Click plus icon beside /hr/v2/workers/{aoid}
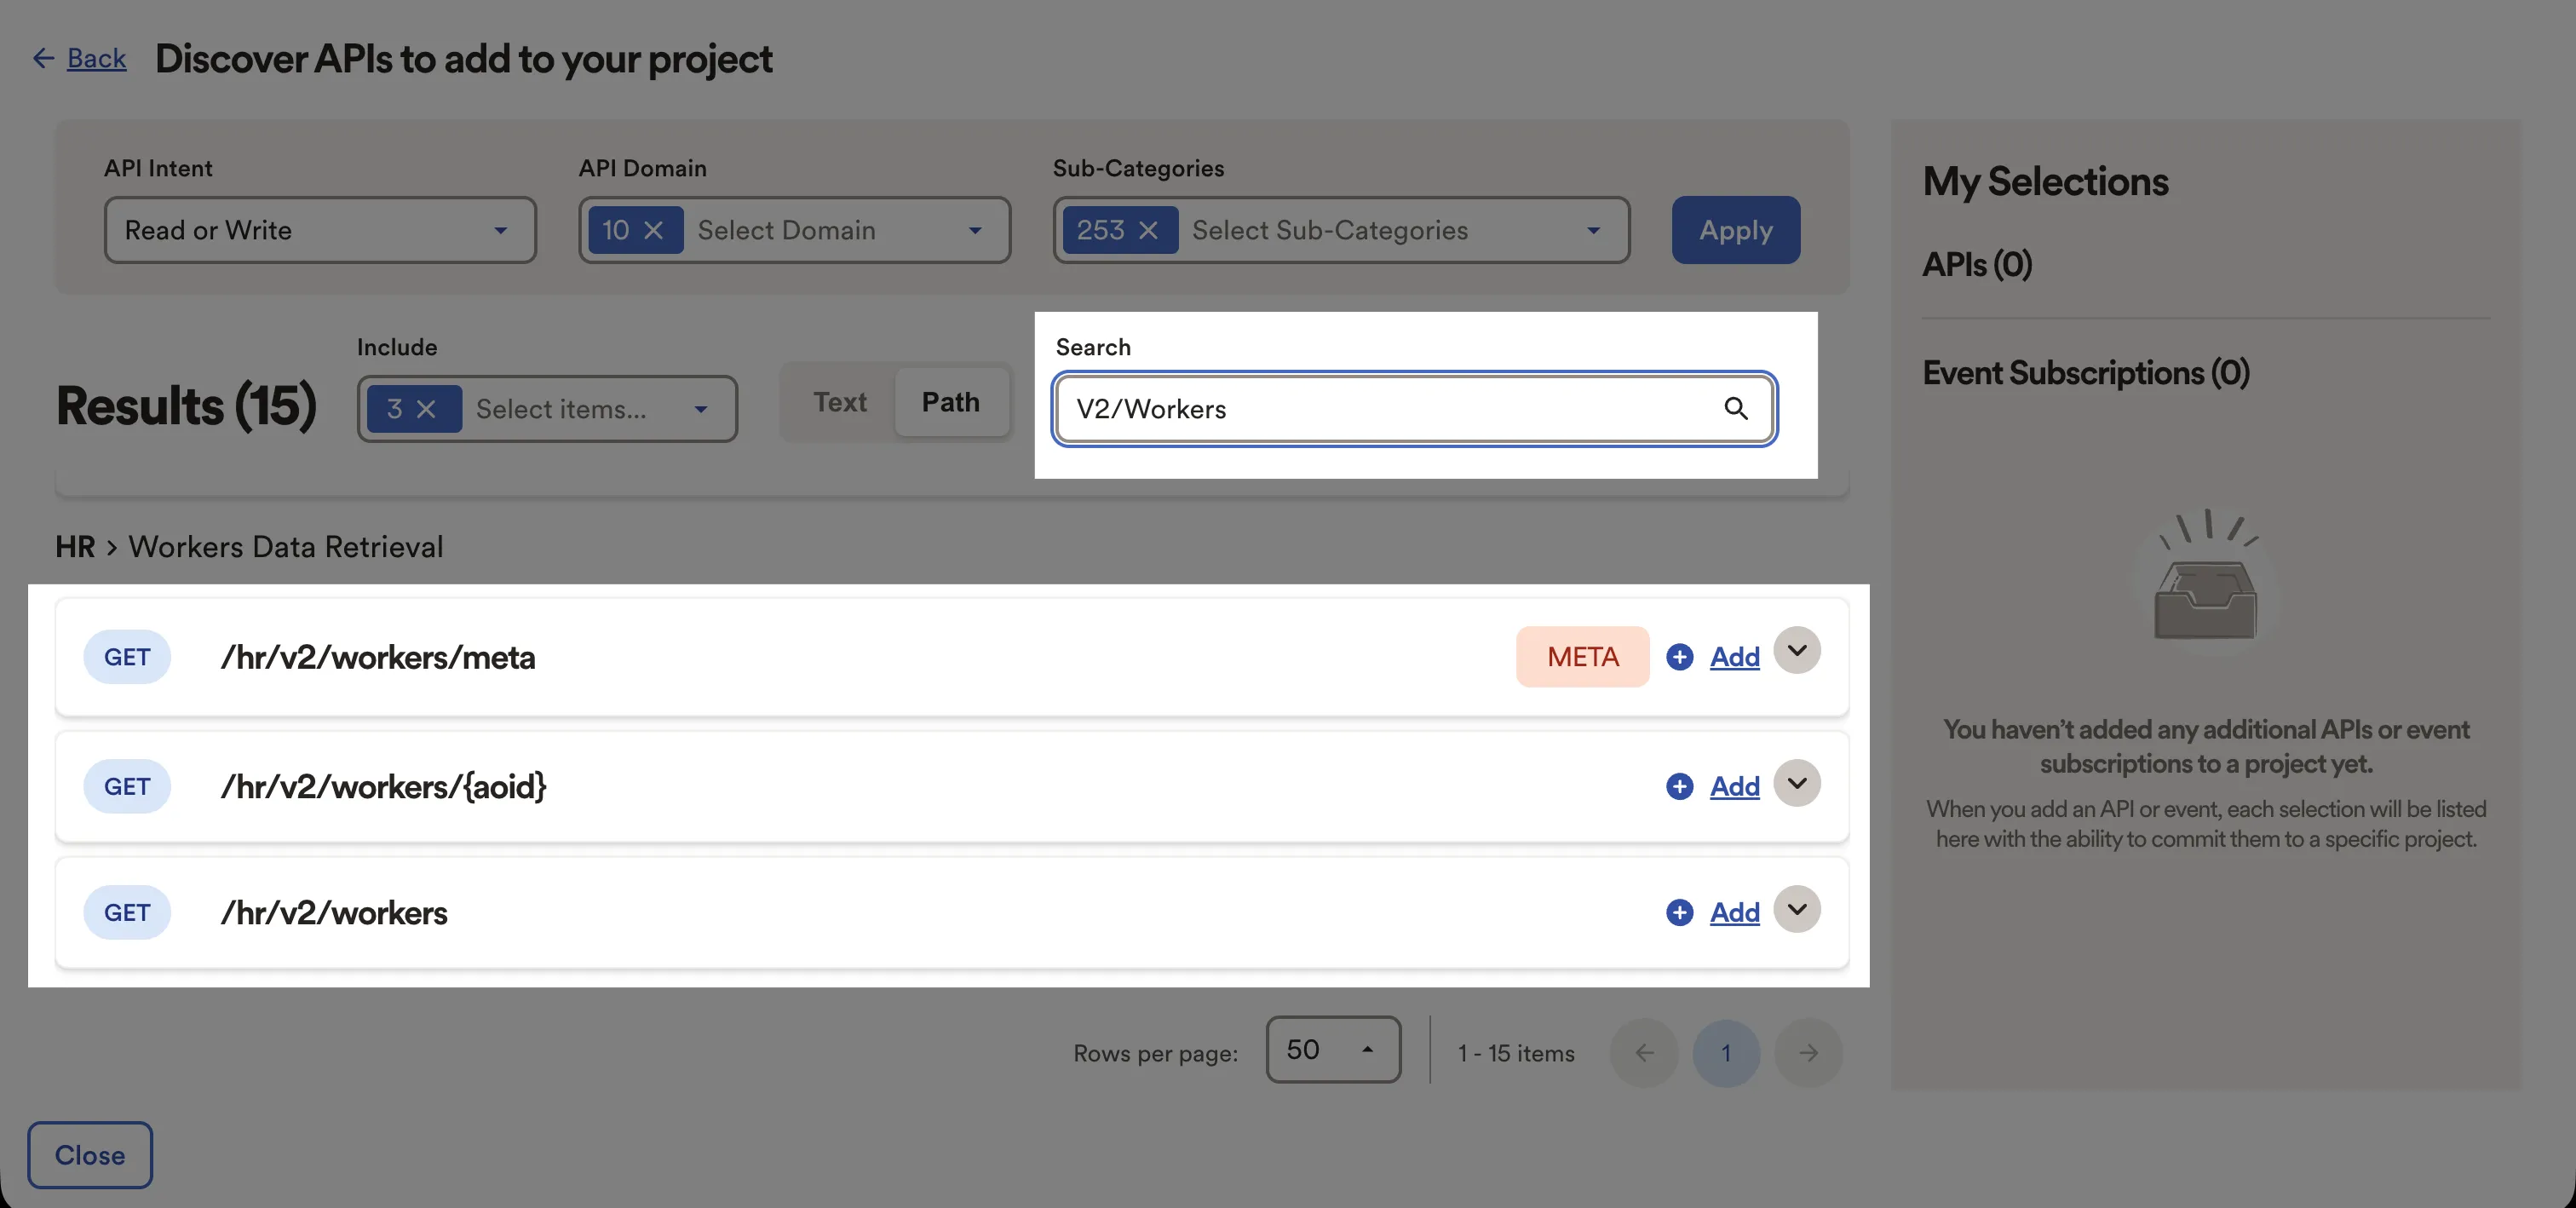The height and width of the screenshot is (1208, 2576). 1679,786
